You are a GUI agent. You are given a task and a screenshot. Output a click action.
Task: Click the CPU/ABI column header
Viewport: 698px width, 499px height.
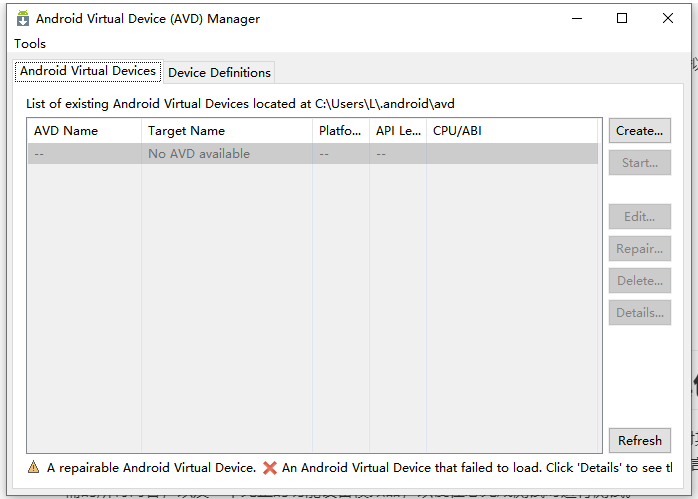[x=512, y=131]
